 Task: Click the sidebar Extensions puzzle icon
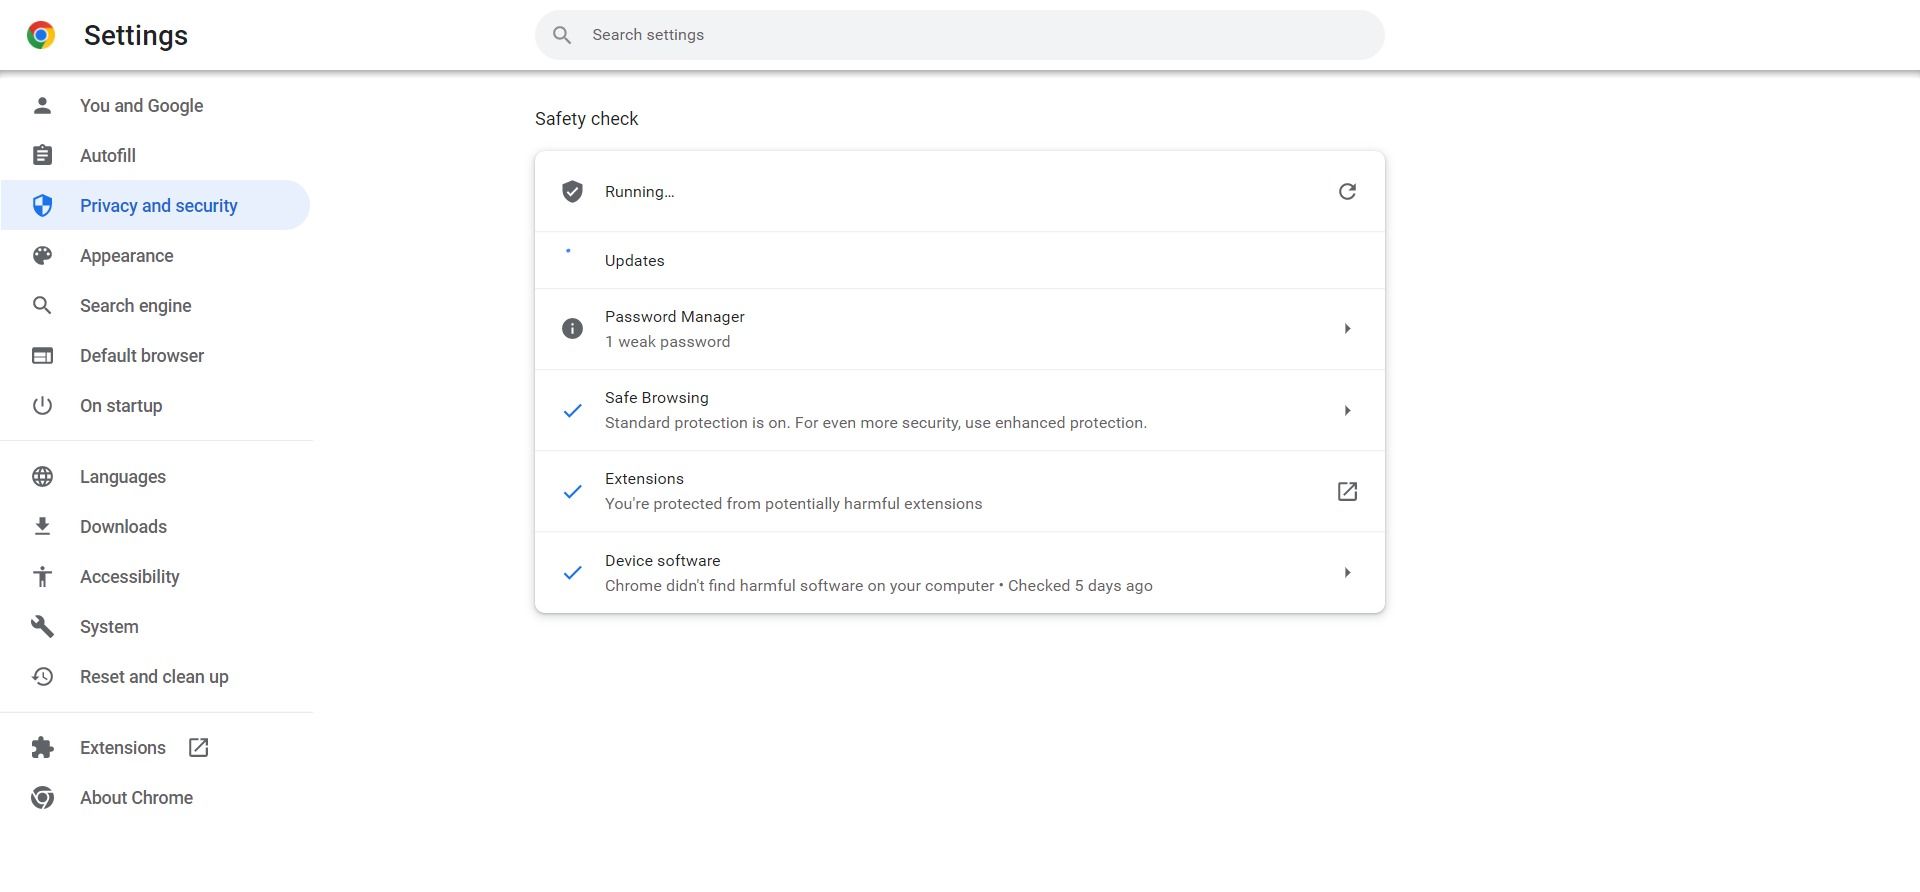[42, 748]
